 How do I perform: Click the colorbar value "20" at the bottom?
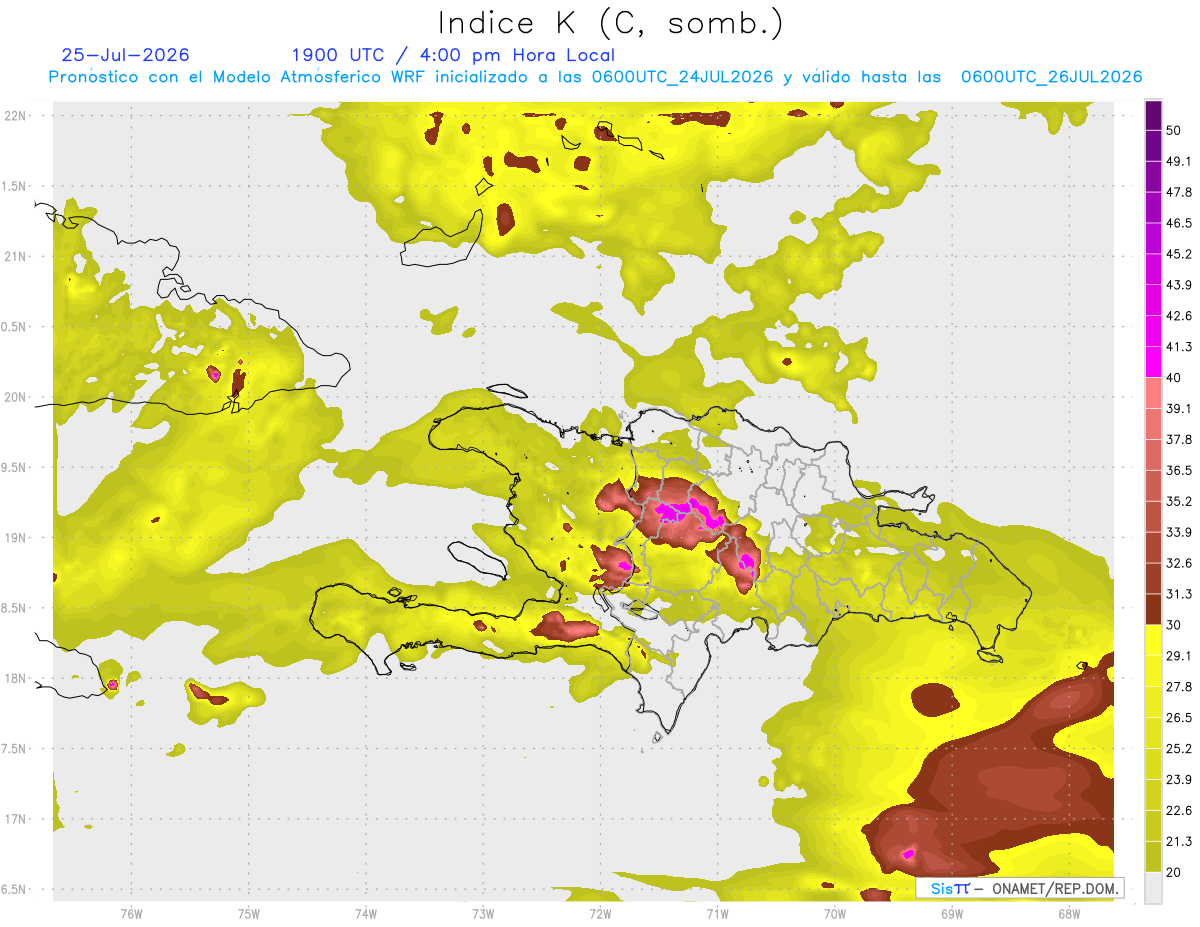(x=1175, y=872)
